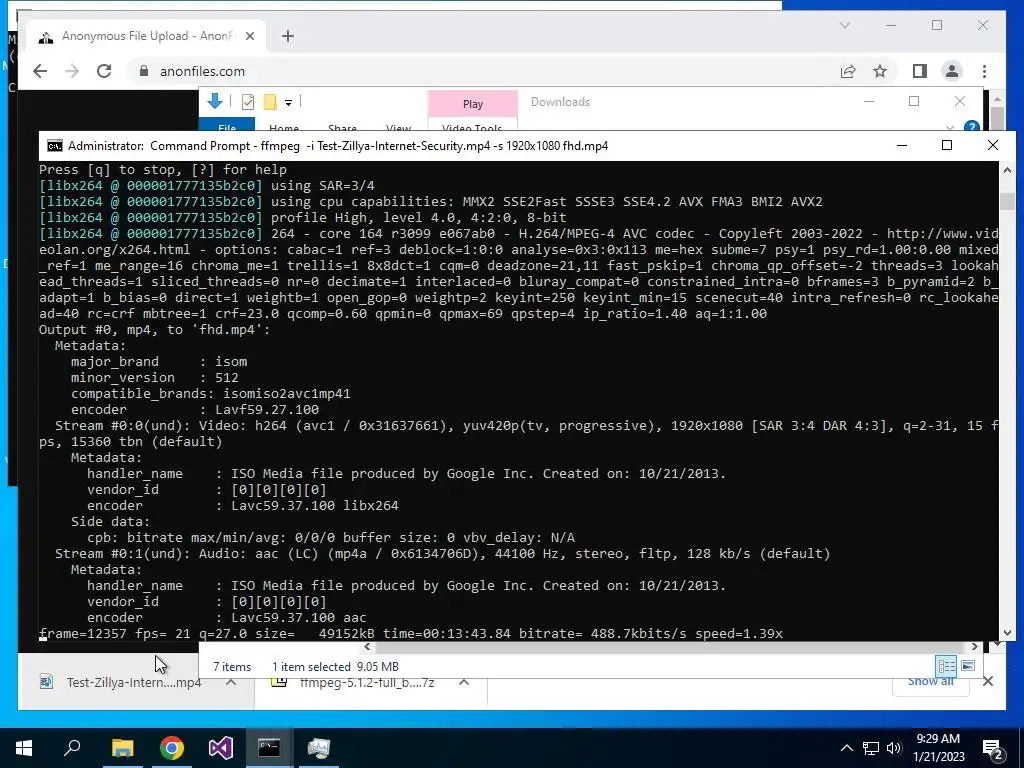Switch Explorer to details view icon
Screen dimensions: 1024x768
click(x=946, y=666)
